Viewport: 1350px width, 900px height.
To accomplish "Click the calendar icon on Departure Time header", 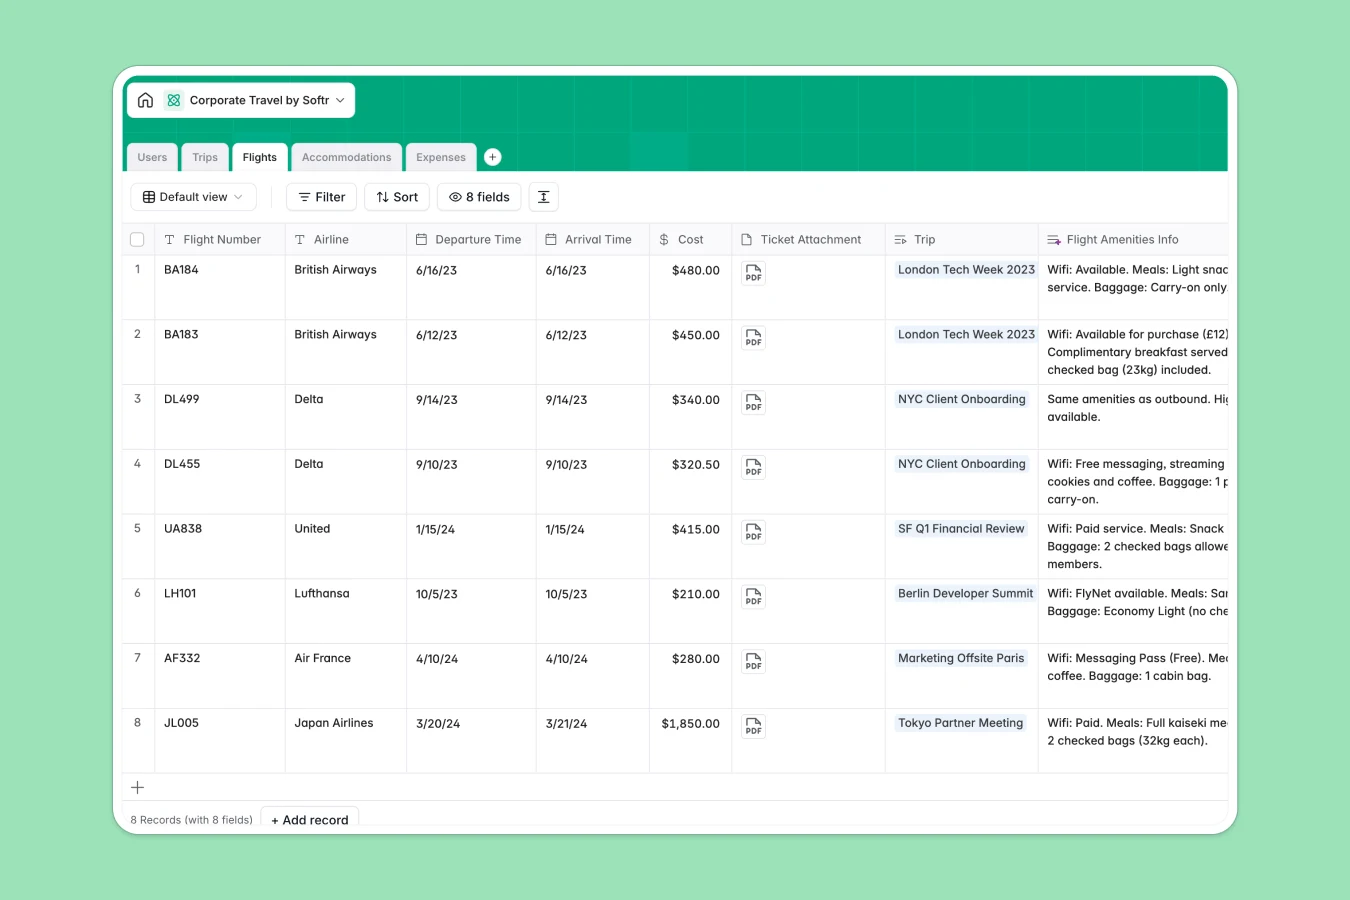I will click(x=420, y=239).
